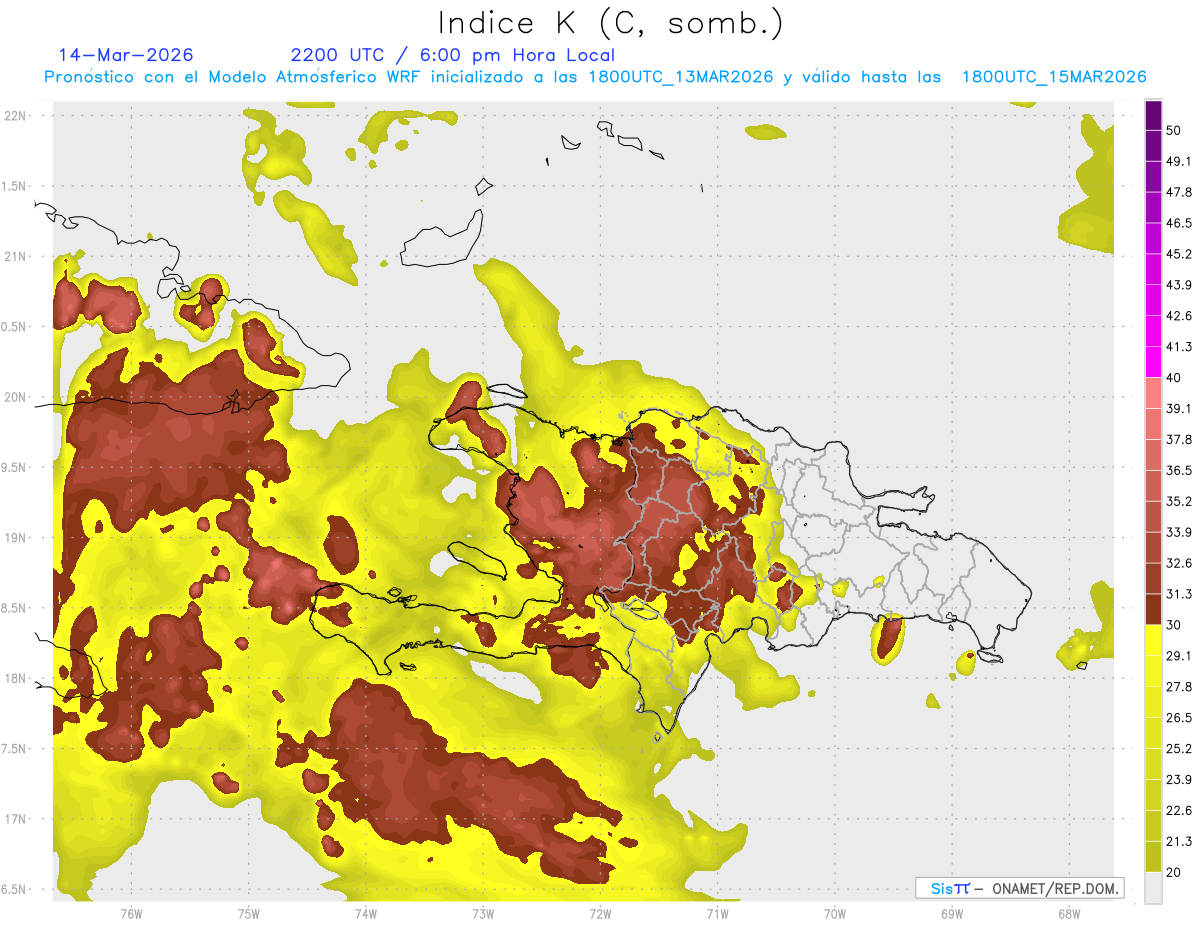Click the initialization stamp "1800UTC_13MAR2026"

(x=683, y=77)
